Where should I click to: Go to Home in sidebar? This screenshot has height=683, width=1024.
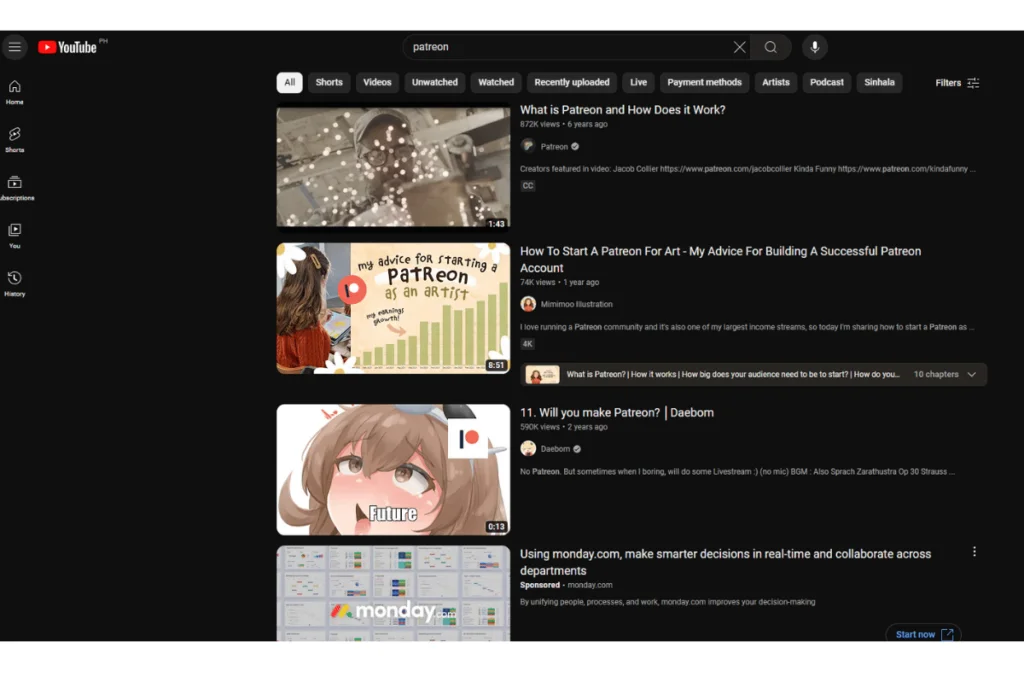[14, 92]
